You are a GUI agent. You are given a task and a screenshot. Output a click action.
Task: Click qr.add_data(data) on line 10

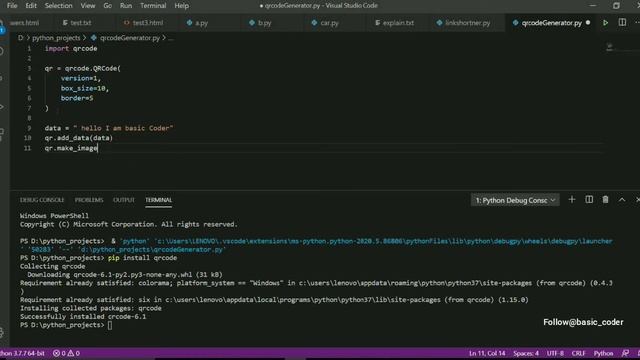[x=79, y=138]
